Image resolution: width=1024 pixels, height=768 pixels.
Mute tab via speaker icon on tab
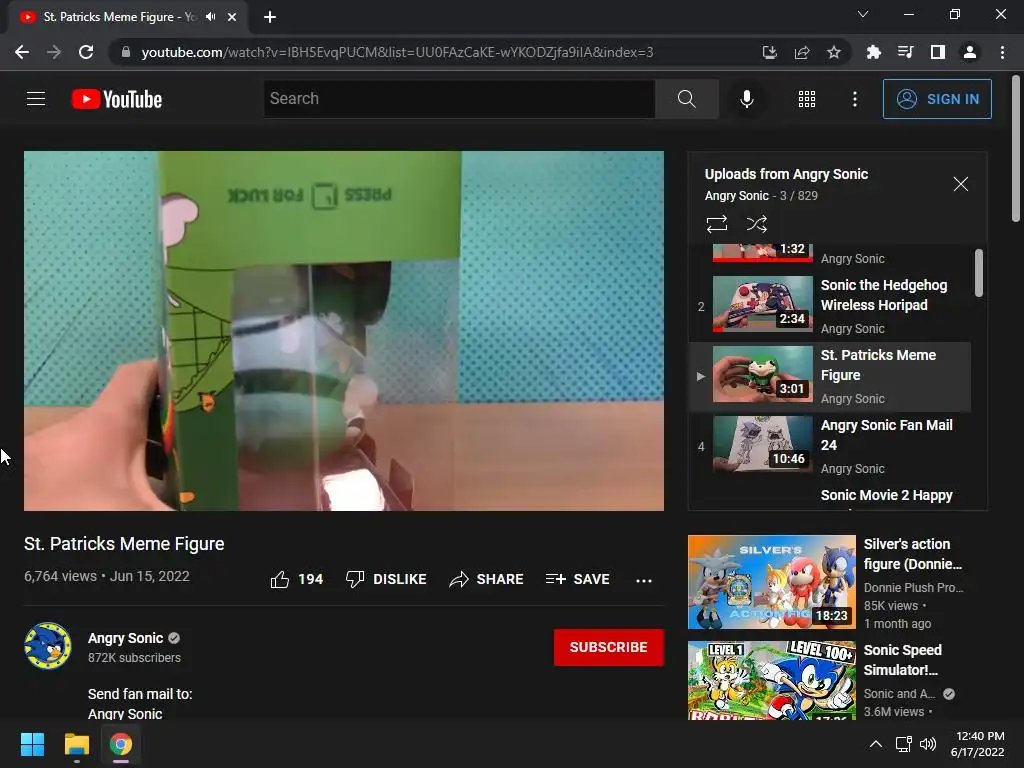(x=210, y=17)
